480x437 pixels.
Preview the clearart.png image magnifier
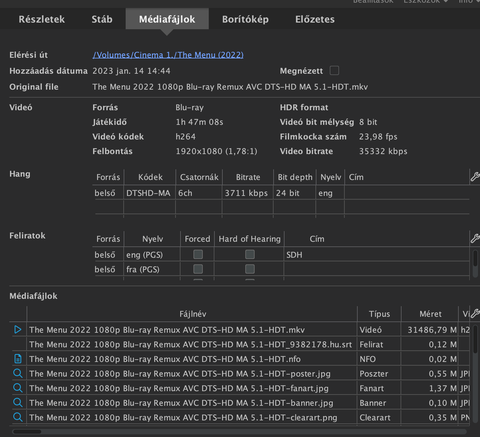18,417
